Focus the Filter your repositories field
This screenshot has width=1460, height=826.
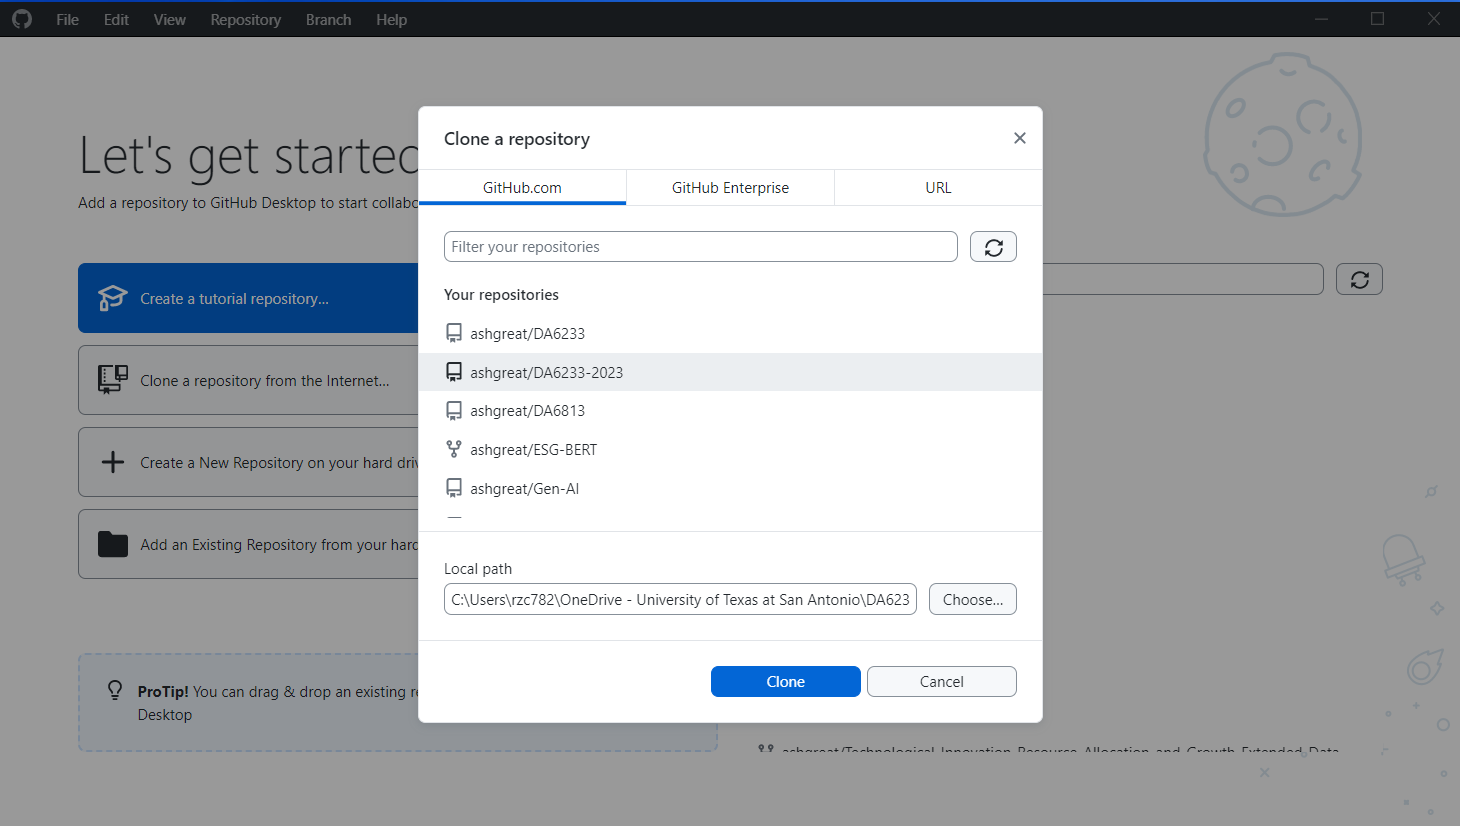tap(700, 247)
